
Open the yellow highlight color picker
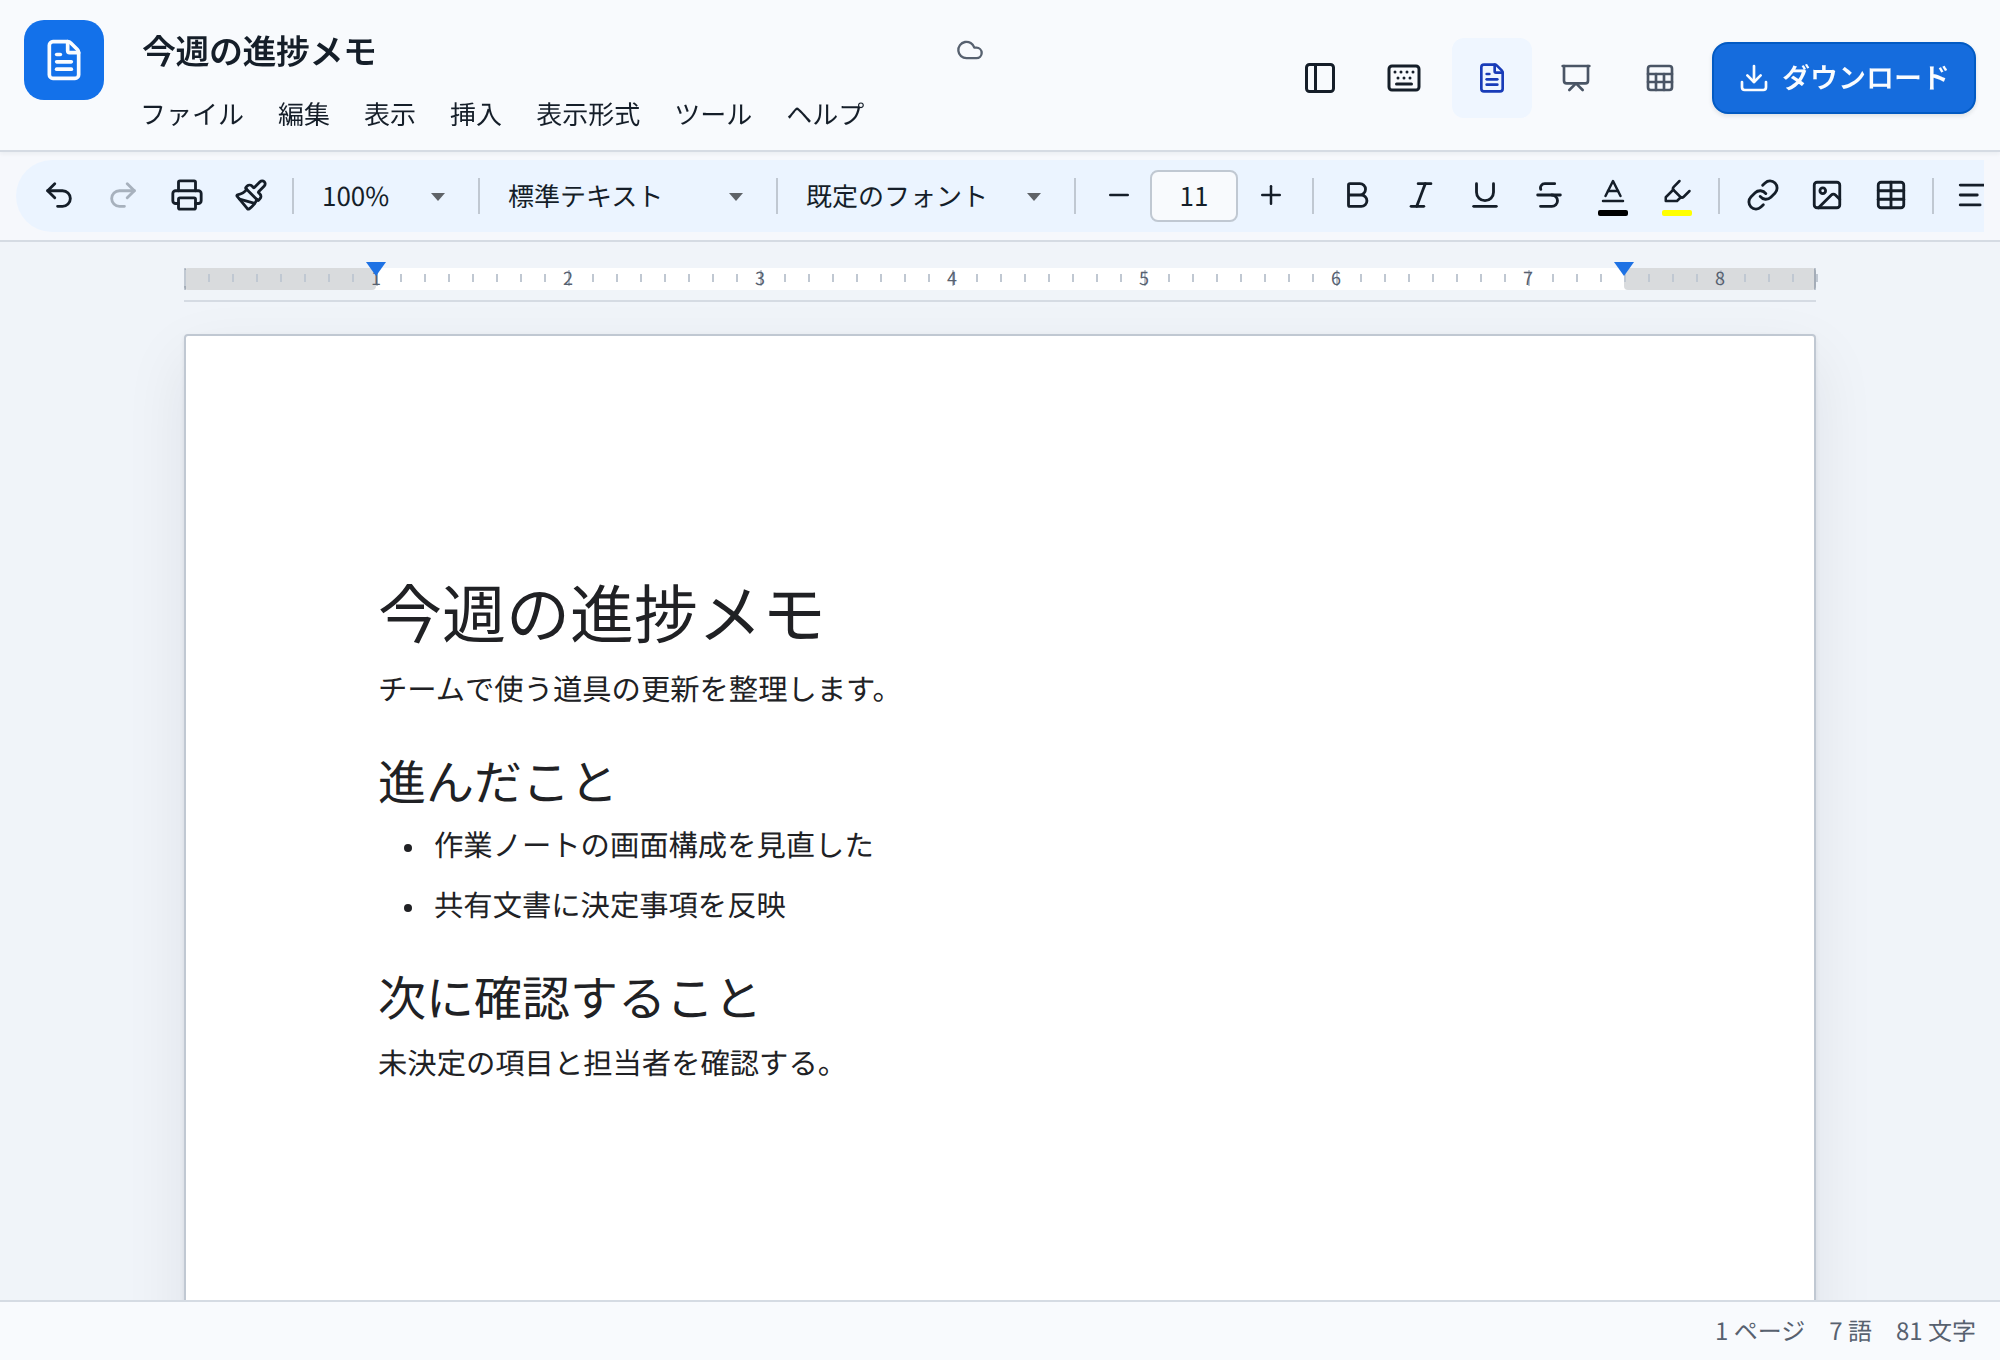(1677, 196)
